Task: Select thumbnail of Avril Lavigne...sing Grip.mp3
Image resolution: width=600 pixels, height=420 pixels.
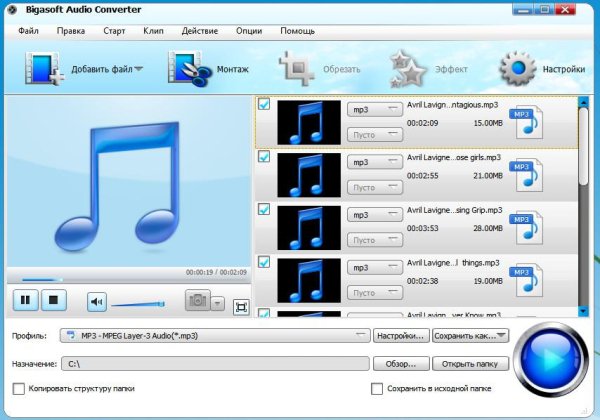Action: 309,228
